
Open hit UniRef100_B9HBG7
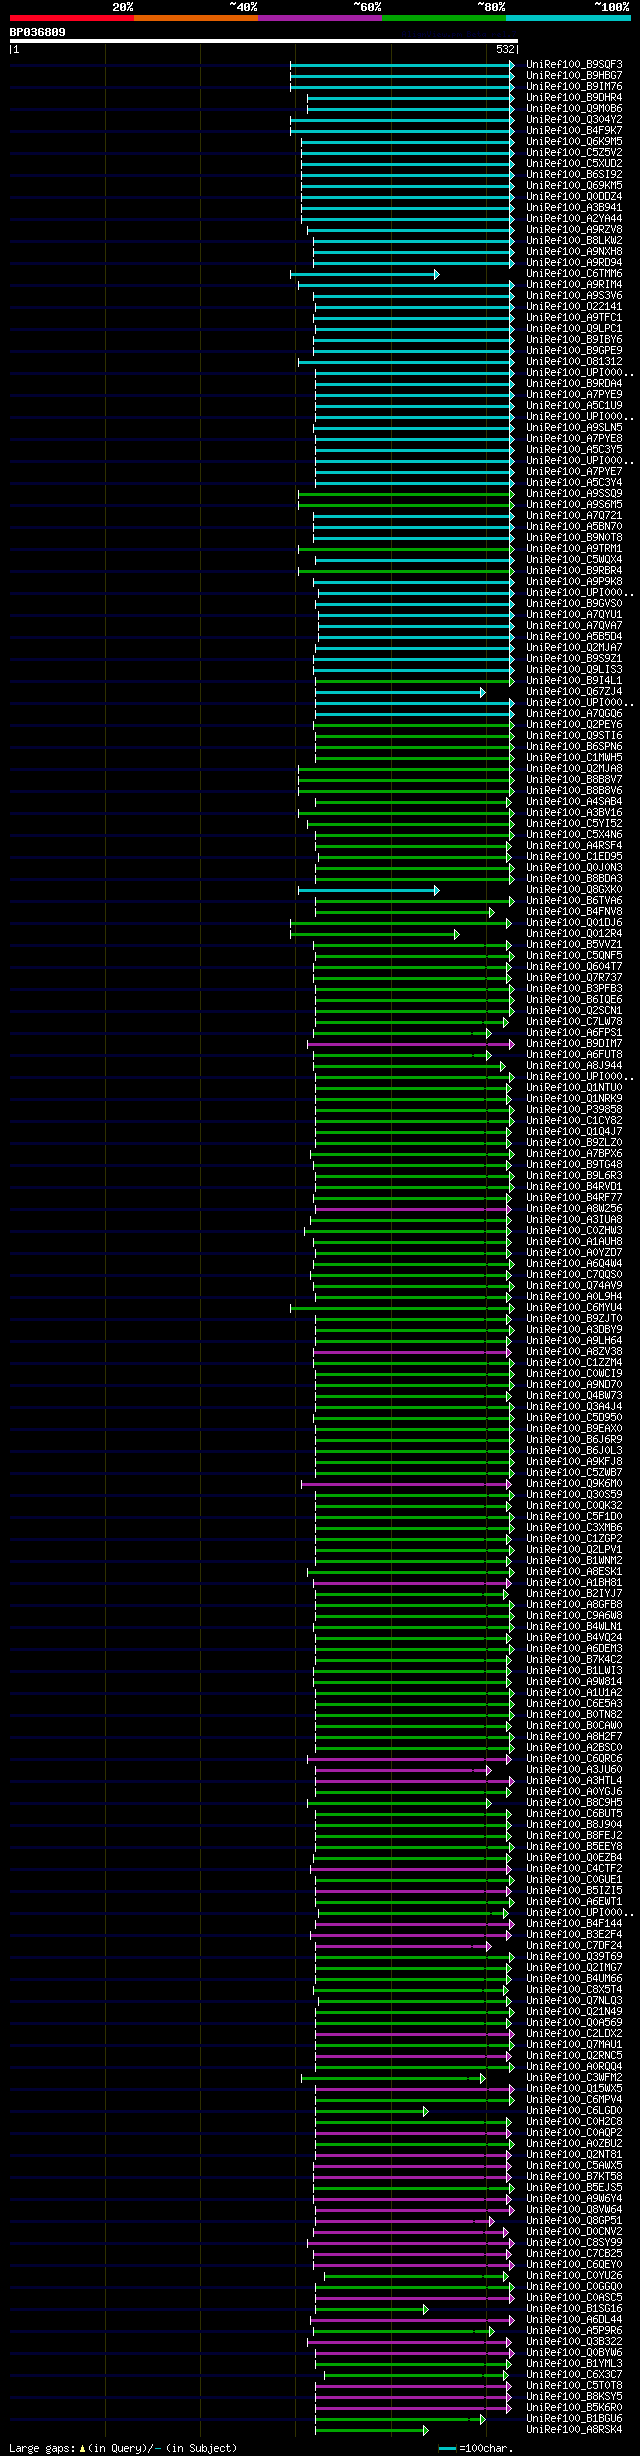574,76
